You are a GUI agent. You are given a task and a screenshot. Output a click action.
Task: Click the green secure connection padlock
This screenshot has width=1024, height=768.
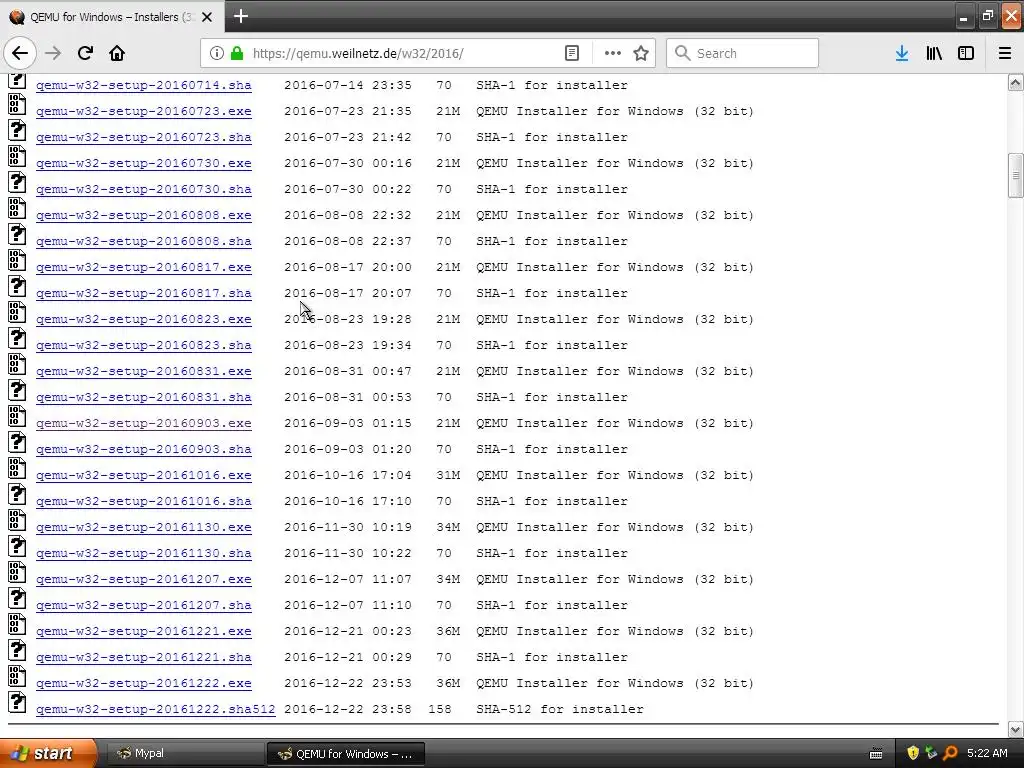point(237,53)
